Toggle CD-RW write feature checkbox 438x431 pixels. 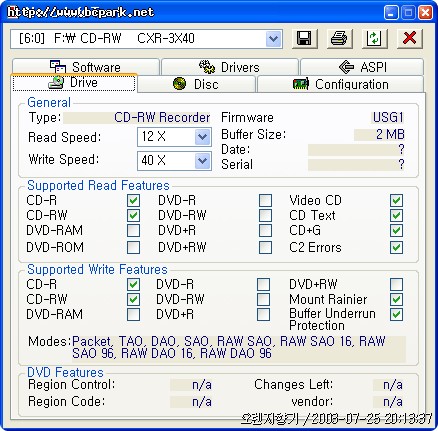point(133,300)
